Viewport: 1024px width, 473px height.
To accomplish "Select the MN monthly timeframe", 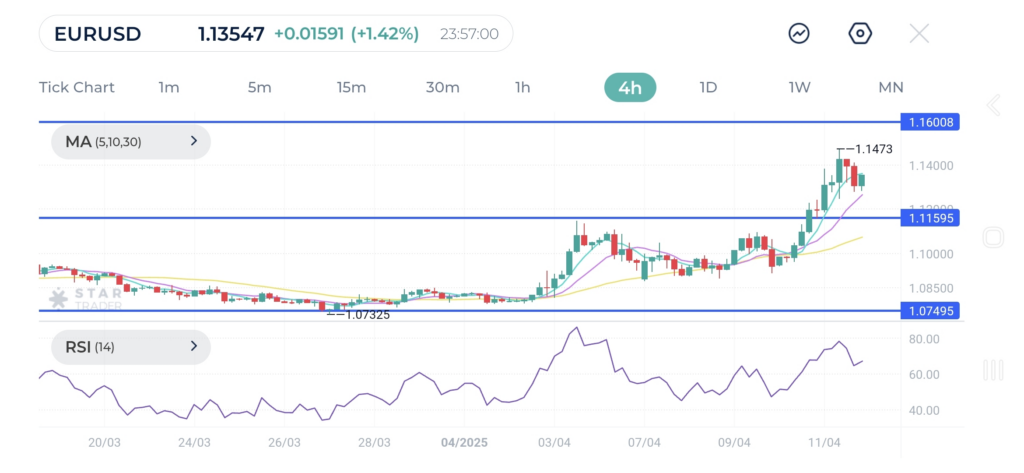I will 890,87.
